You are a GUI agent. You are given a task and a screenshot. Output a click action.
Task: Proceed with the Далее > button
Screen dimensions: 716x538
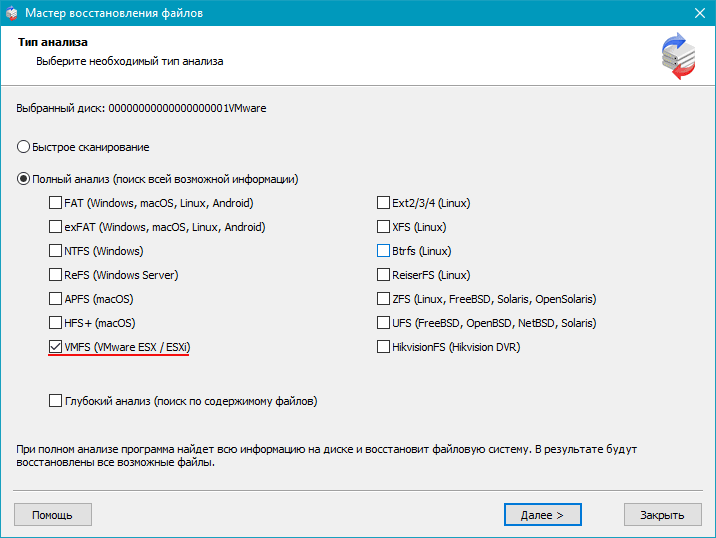click(x=542, y=515)
